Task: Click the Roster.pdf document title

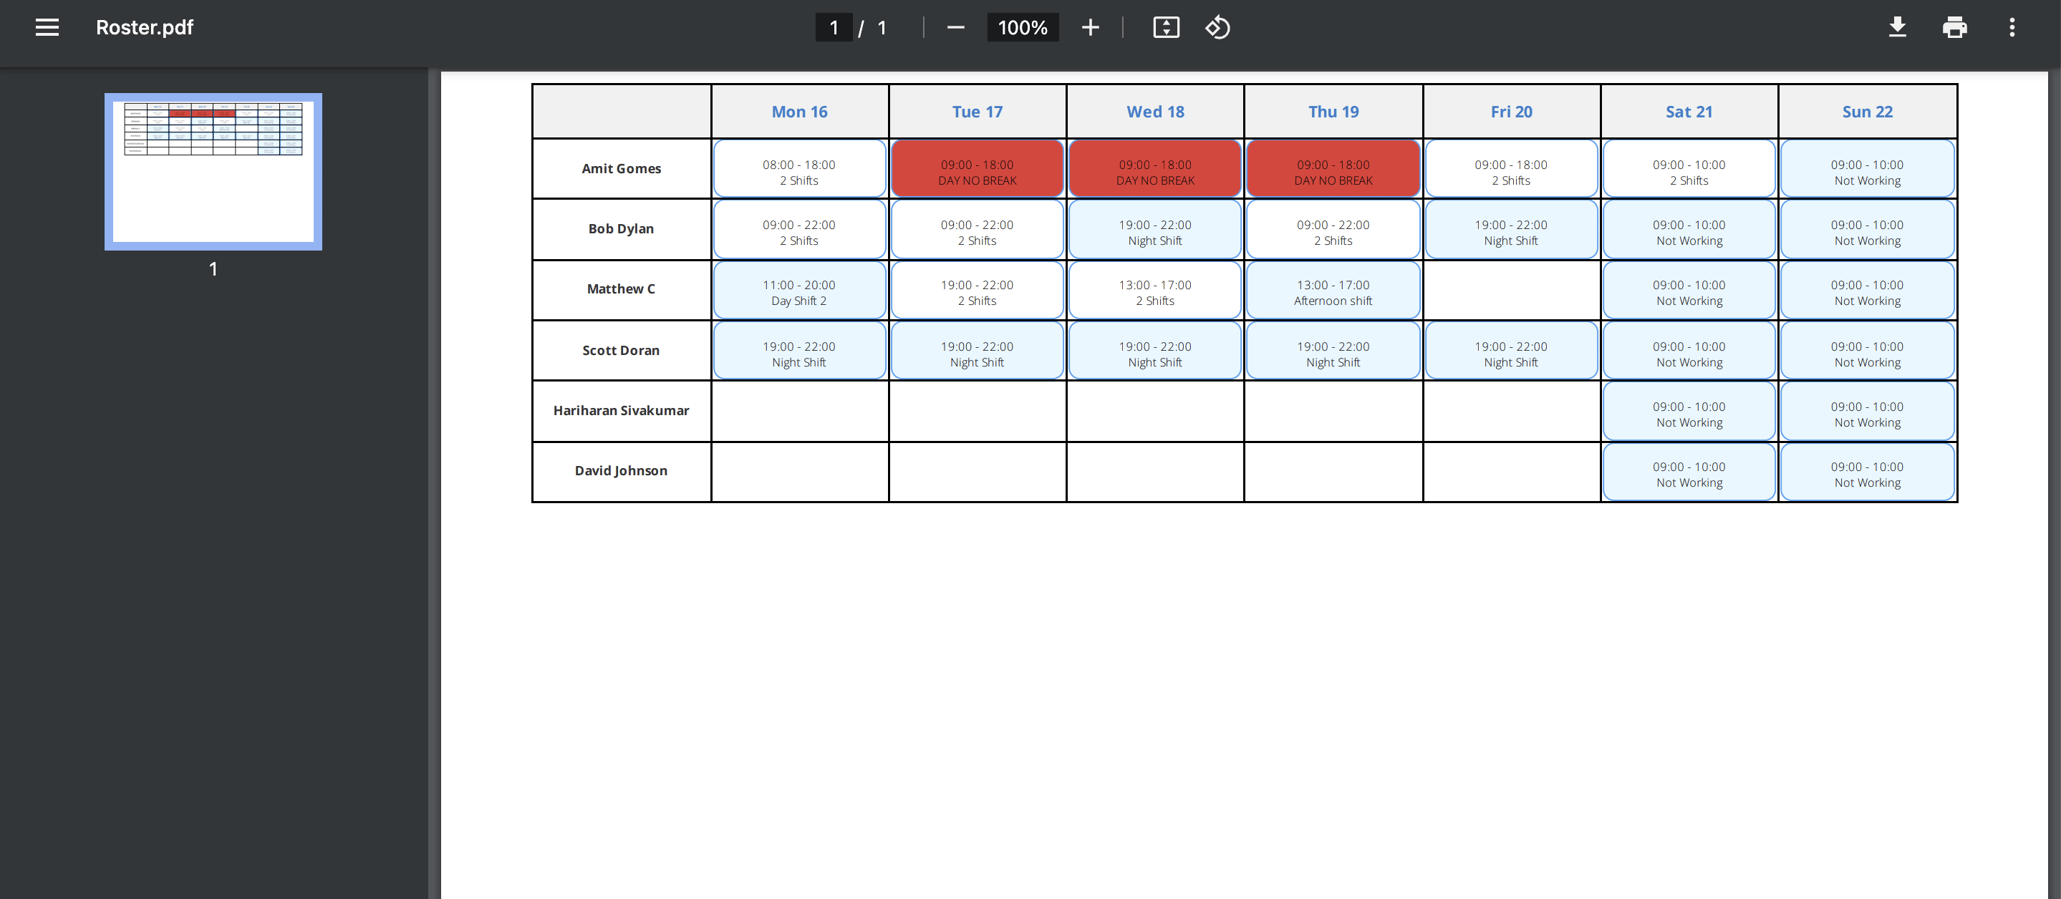Action: click(145, 27)
